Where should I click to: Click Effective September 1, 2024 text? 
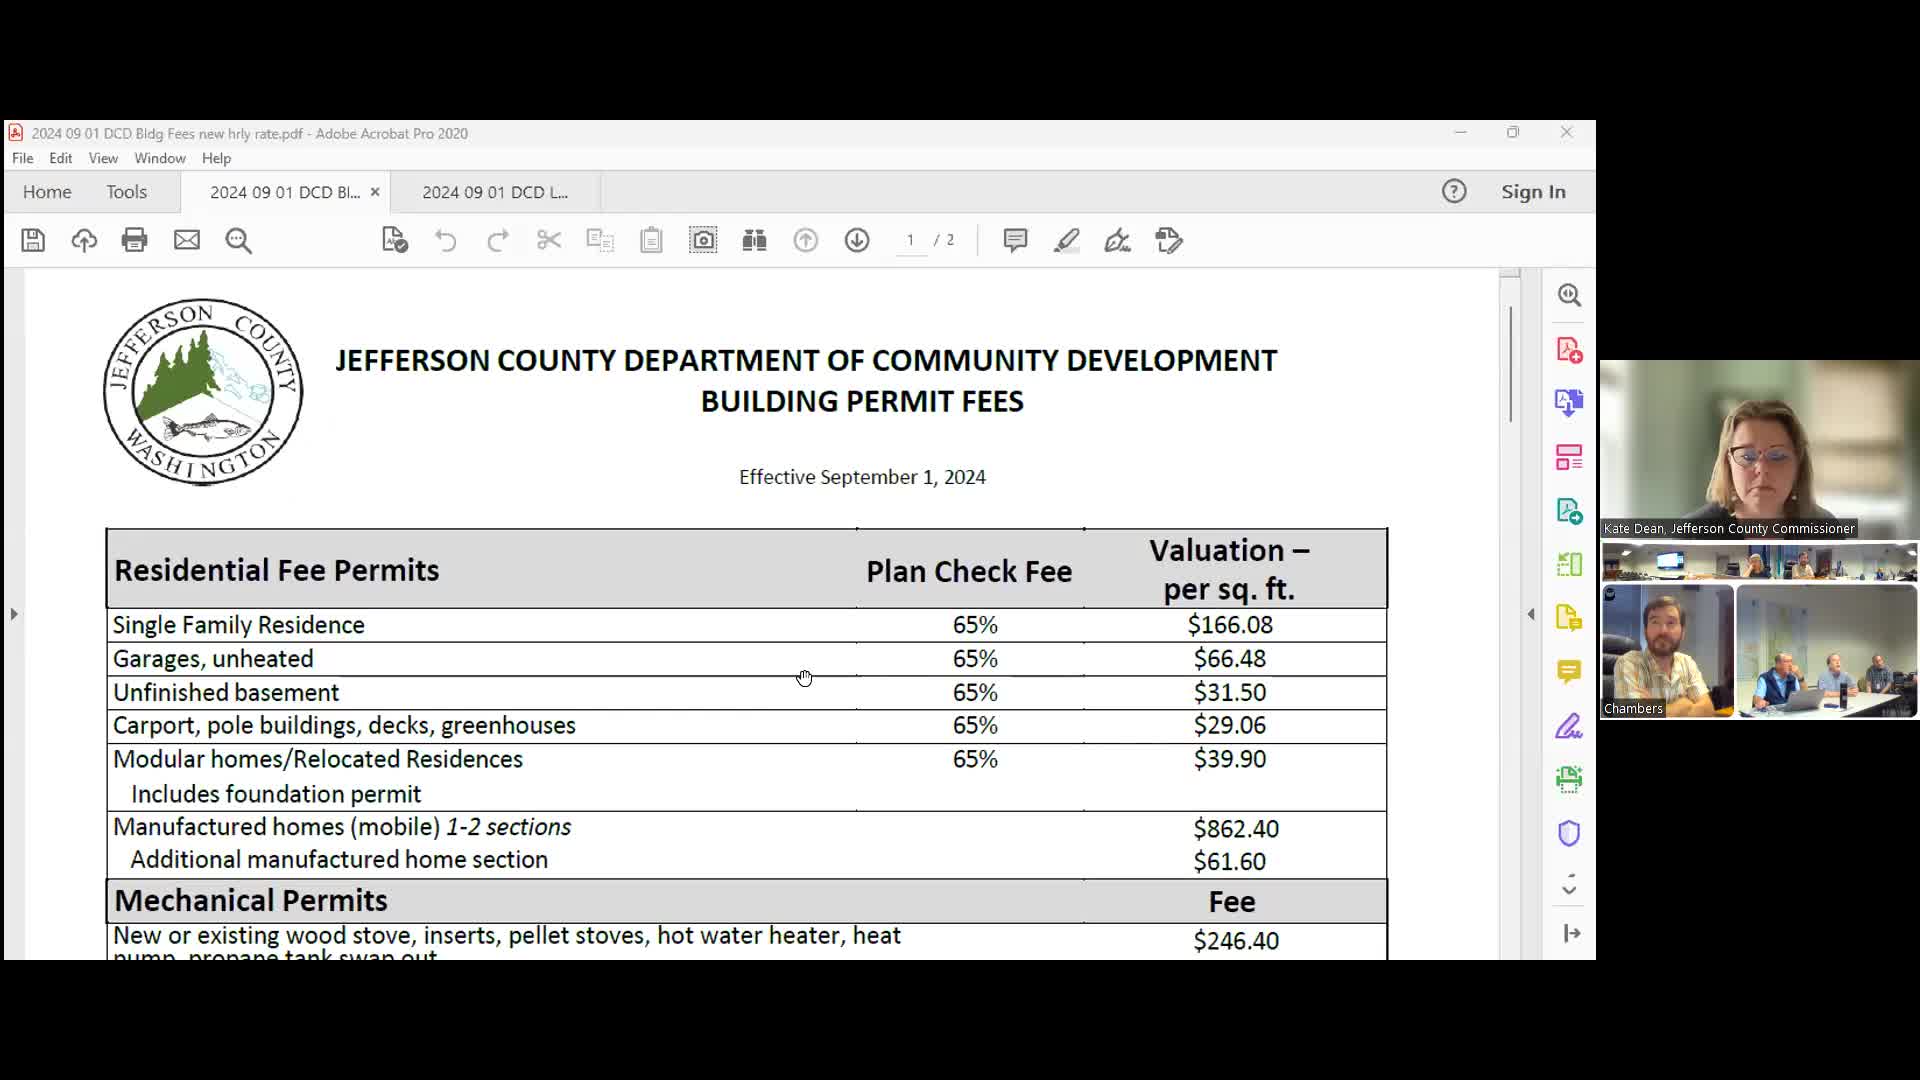(x=862, y=477)
